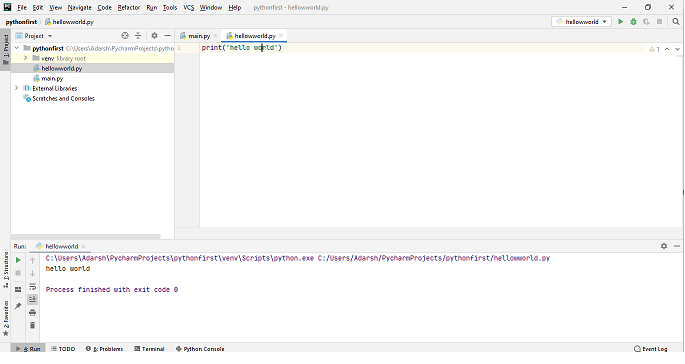Collapse all in Project panel
The width and height of the screenshot is (685, 364).
click(138, 36)
